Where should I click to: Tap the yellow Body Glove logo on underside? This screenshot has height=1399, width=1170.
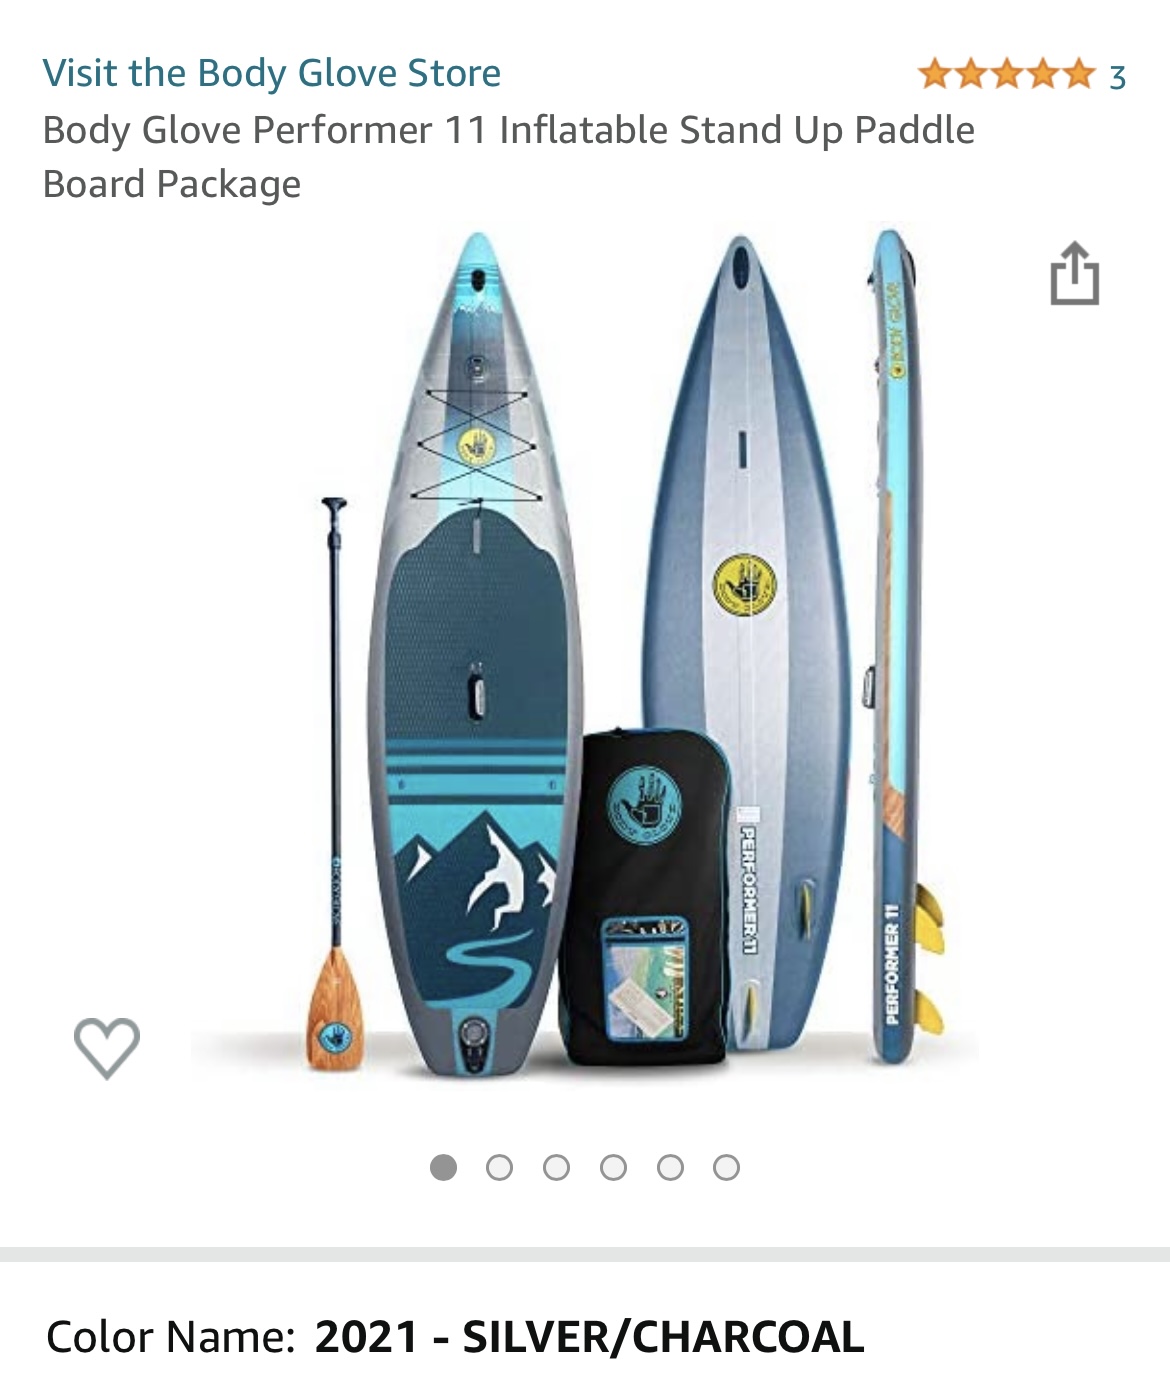[745, 586]
